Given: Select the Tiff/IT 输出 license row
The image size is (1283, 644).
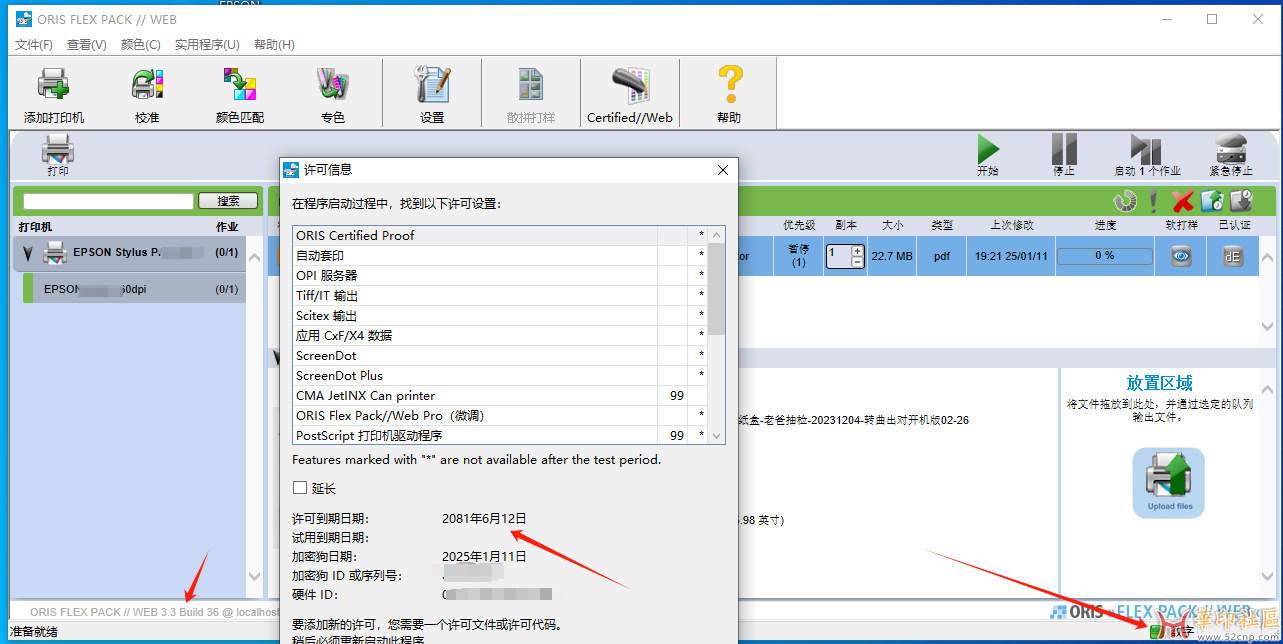Looking at the screenshot, I should pyautogui.click(x=500, y=295).
